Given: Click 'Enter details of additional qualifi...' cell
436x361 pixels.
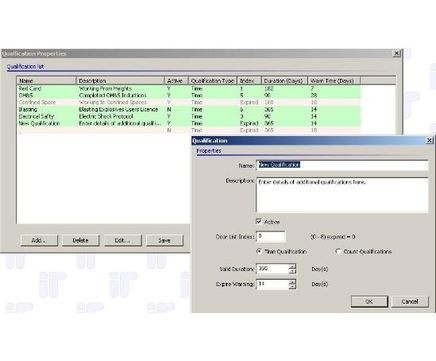Looking at the screenshot, I should pyautogui.click(x=120, y=123).
